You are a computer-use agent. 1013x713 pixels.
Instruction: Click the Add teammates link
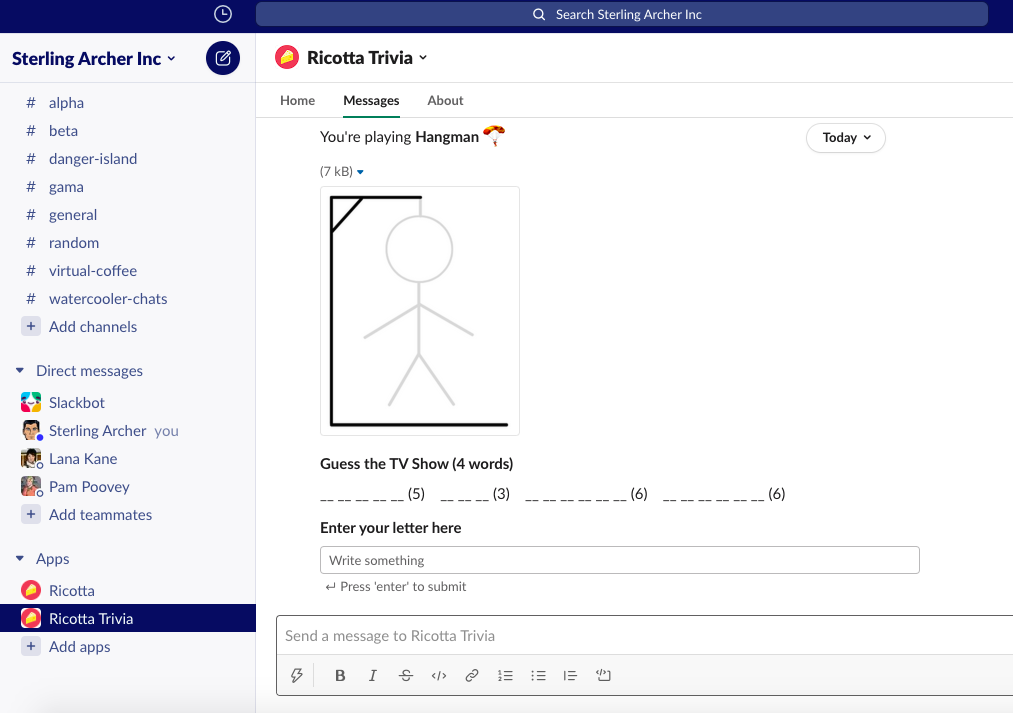tap(100, 515)
